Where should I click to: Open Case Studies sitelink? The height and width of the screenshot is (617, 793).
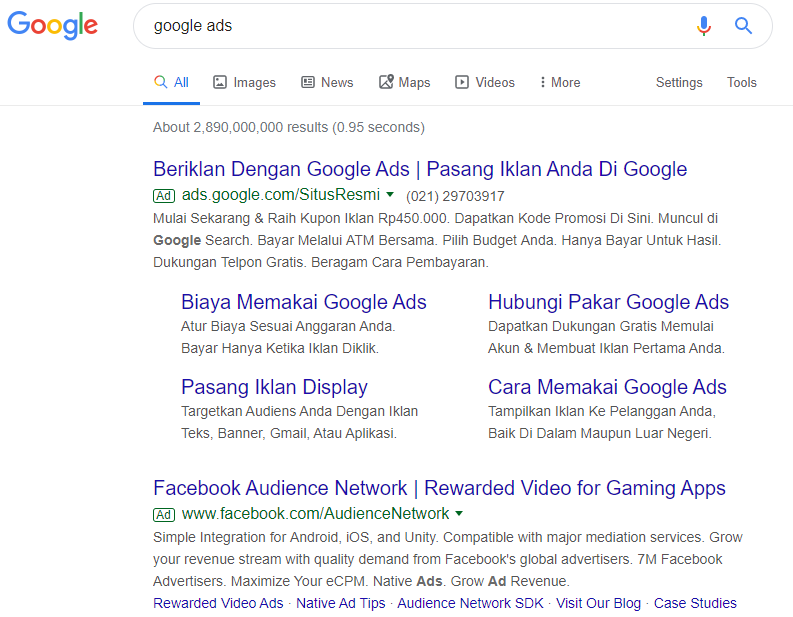(695, 603)
